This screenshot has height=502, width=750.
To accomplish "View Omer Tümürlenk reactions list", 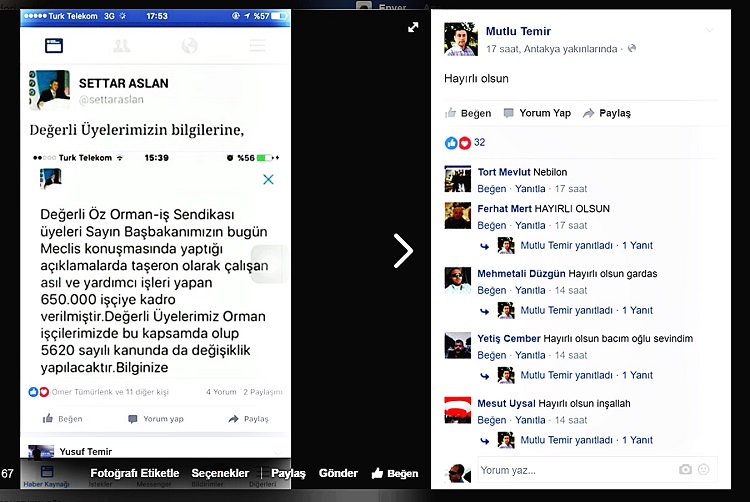I will point(110,392).
